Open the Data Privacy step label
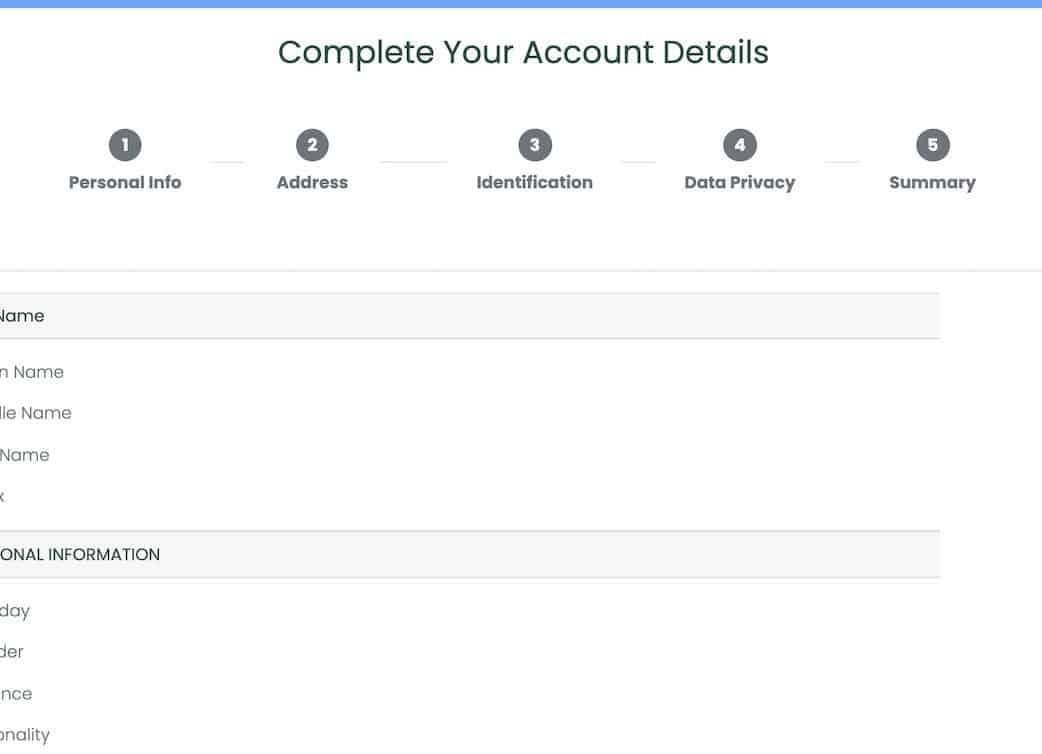This screenshot has width=1042, height=754. click(x=739, y=183)
